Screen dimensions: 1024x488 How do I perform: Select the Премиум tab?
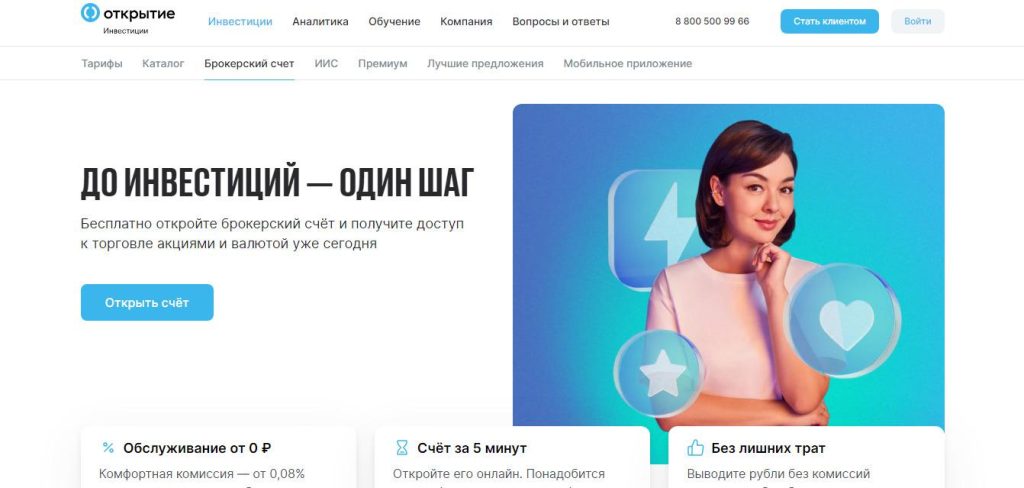(383, 63)
